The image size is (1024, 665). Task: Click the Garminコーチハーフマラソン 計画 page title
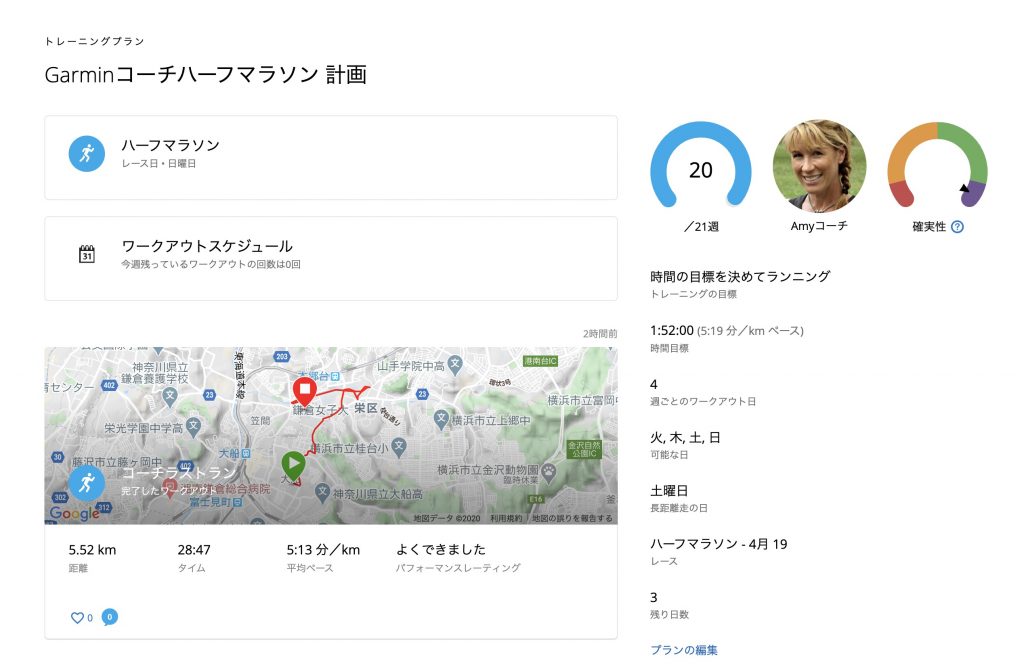tap(206, 74)
